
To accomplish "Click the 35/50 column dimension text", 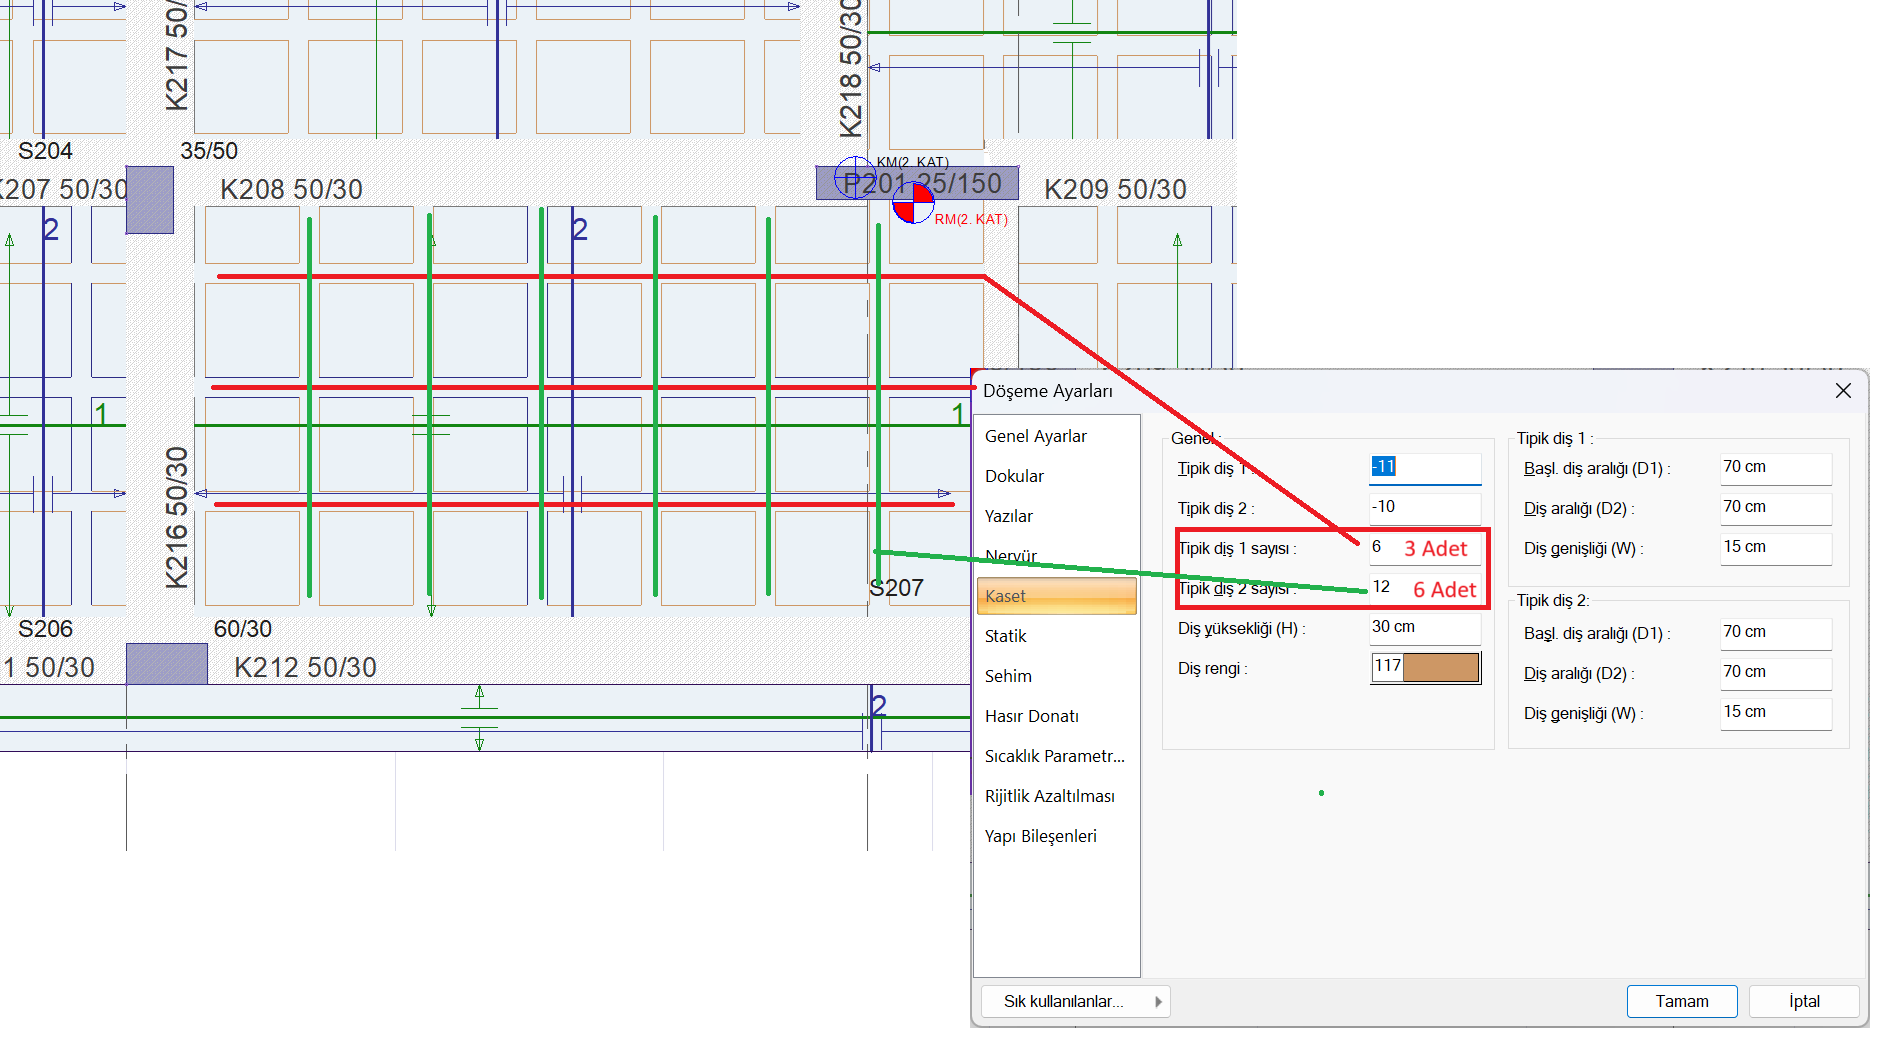I will coord(209,151).
